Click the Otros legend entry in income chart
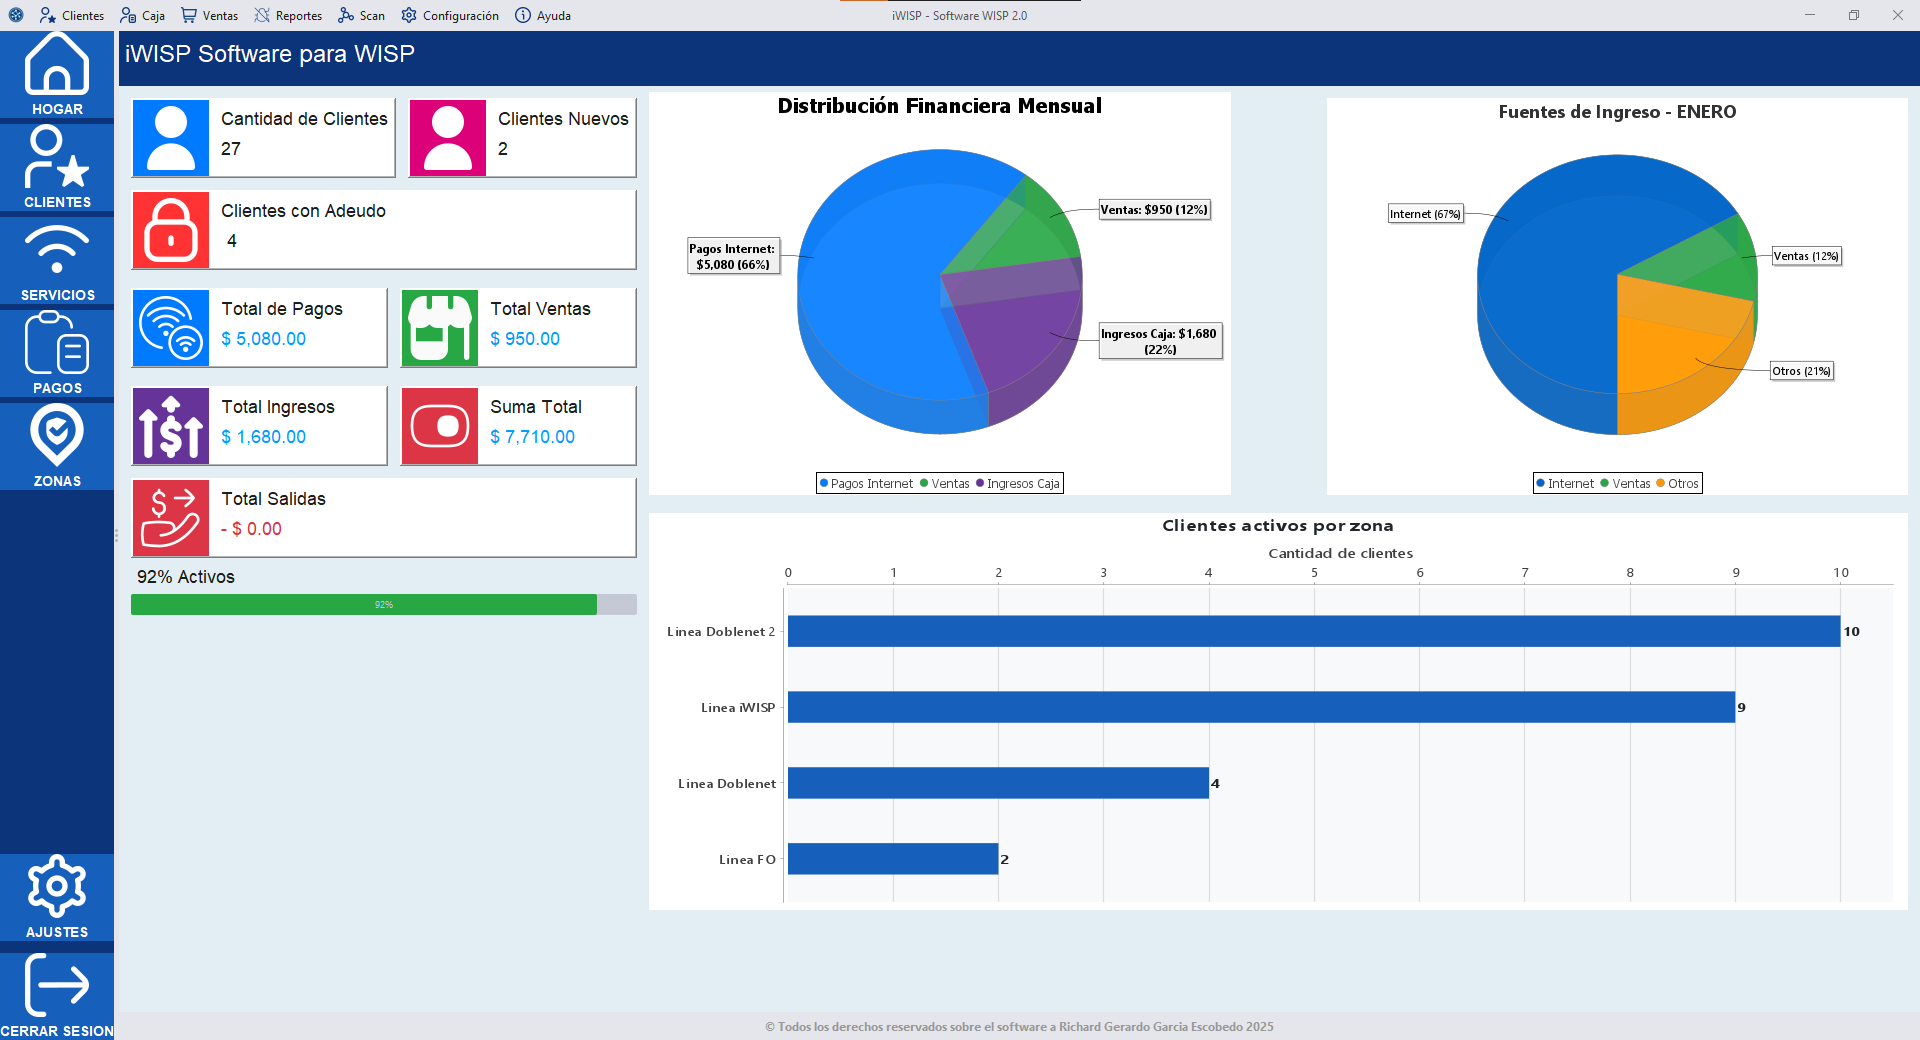The image size is (1920, 1040). coord(1678,484)
